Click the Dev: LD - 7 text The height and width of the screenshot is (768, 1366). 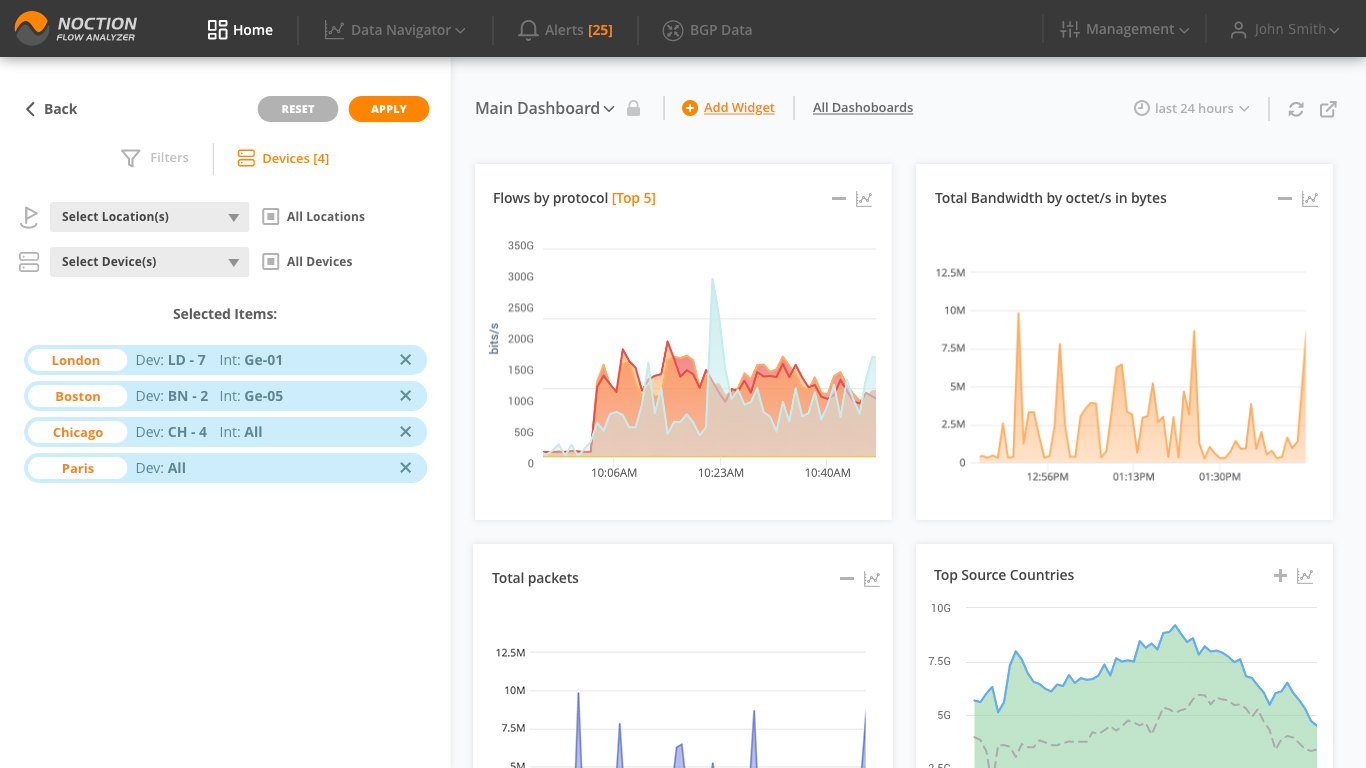171,360
